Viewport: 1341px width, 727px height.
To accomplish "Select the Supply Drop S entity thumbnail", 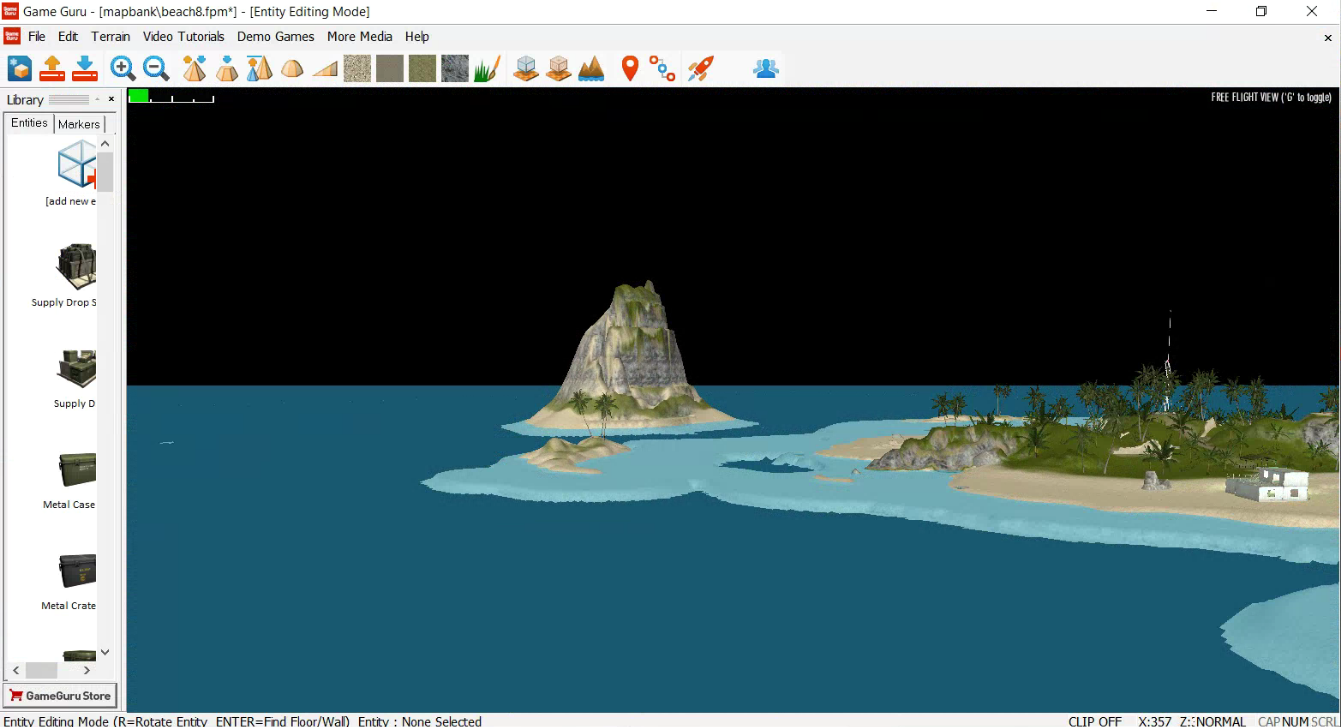I will 76,266.
